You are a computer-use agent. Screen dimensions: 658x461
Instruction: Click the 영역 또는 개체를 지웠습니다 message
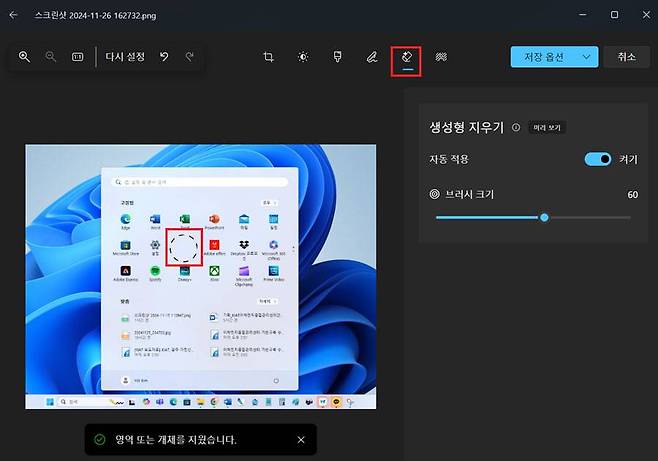pyautogui.click(x=176, y=440)
